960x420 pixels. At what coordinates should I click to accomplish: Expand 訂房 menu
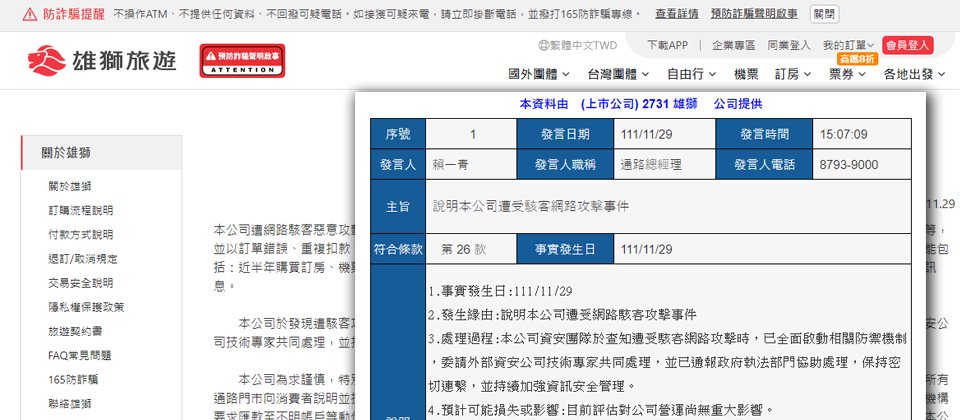pos(793,74)
